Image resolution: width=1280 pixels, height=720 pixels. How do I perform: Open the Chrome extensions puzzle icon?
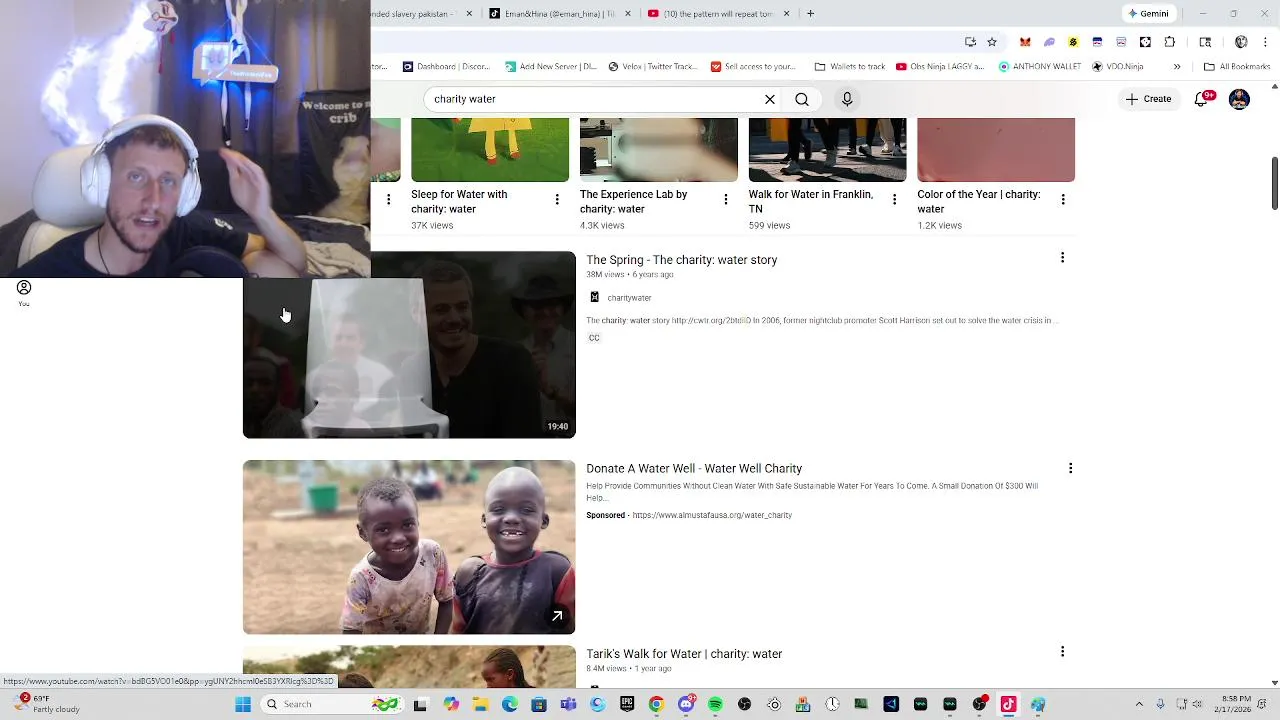(x=1169, y=42)
